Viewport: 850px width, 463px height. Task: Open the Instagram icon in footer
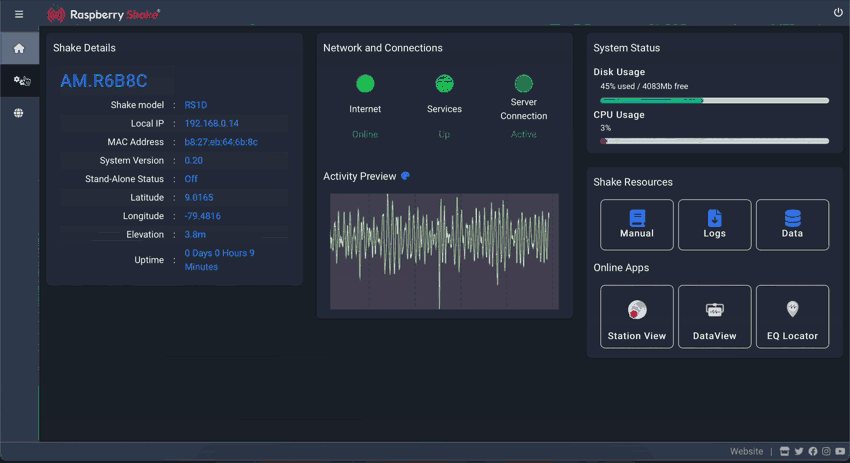(x=826, y=451)
